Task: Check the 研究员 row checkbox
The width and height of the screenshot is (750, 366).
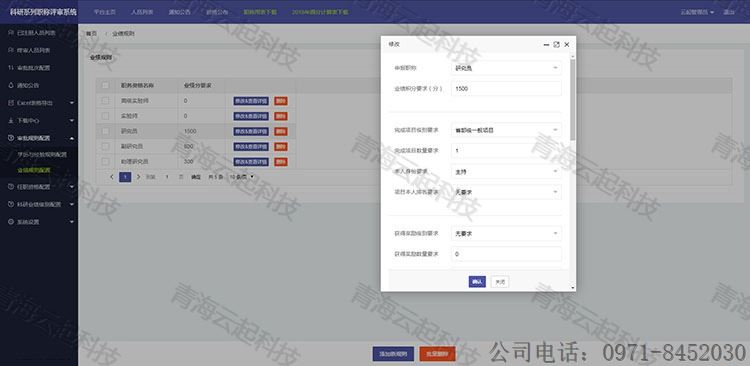Action: [x=105, y=131]
